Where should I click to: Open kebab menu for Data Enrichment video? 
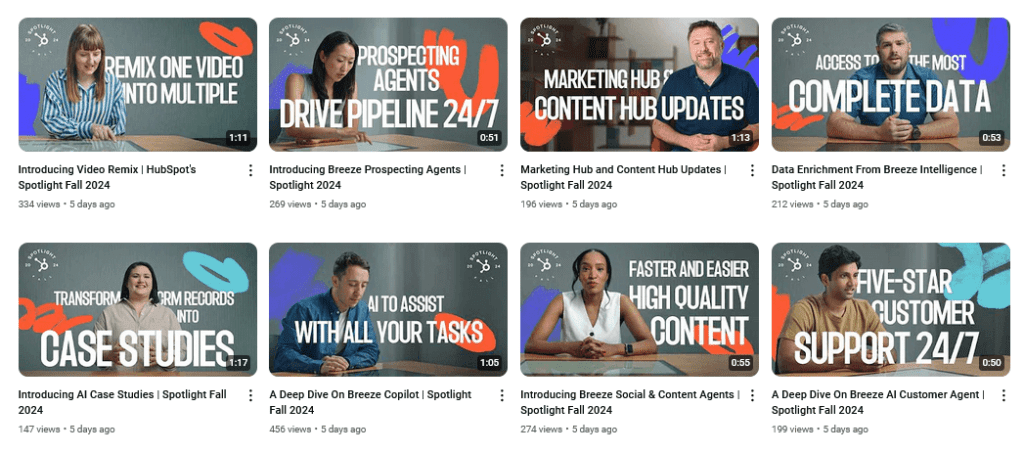(x=1004, y=170)
